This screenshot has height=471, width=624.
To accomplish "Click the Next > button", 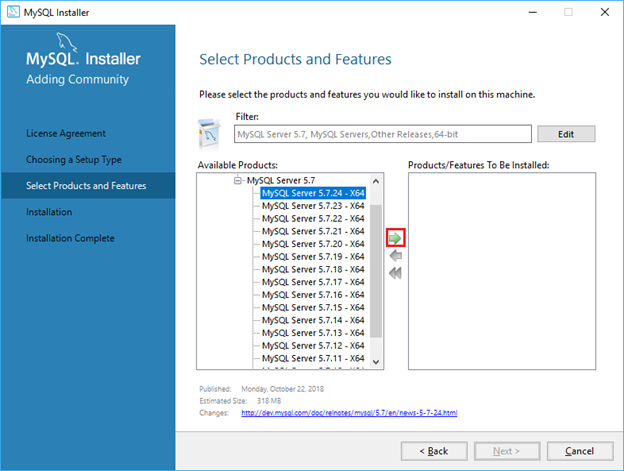I will coord(507,451).
